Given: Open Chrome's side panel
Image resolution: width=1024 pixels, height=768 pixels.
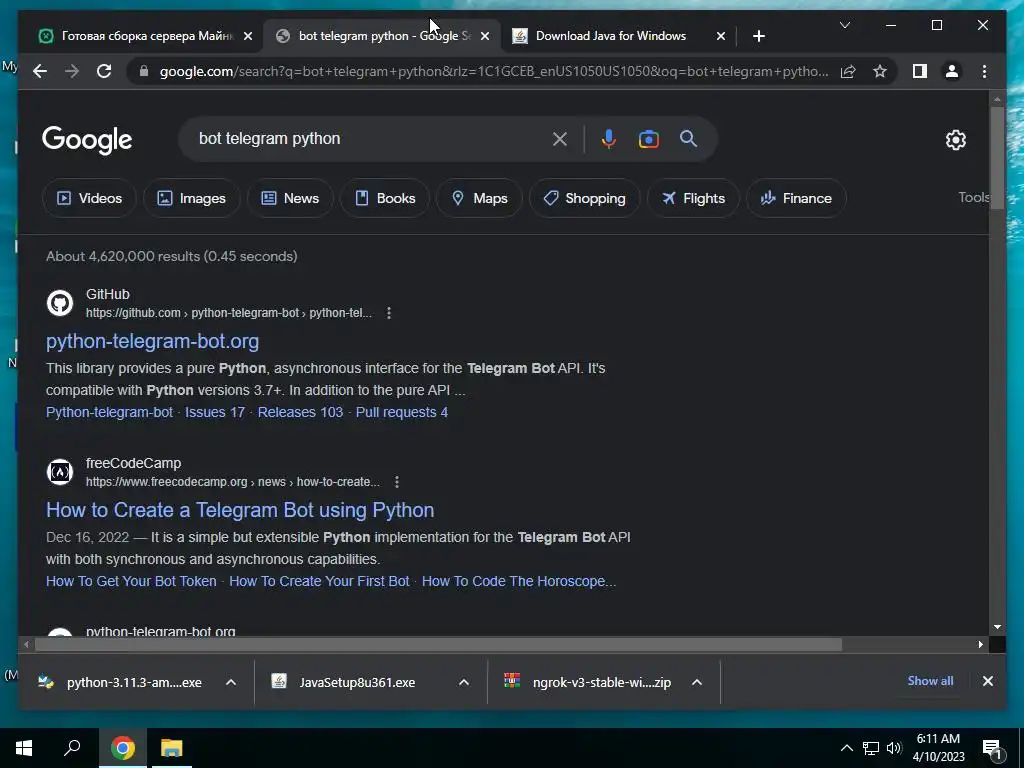Looking at the screenshot, I should tap(920, 71).
